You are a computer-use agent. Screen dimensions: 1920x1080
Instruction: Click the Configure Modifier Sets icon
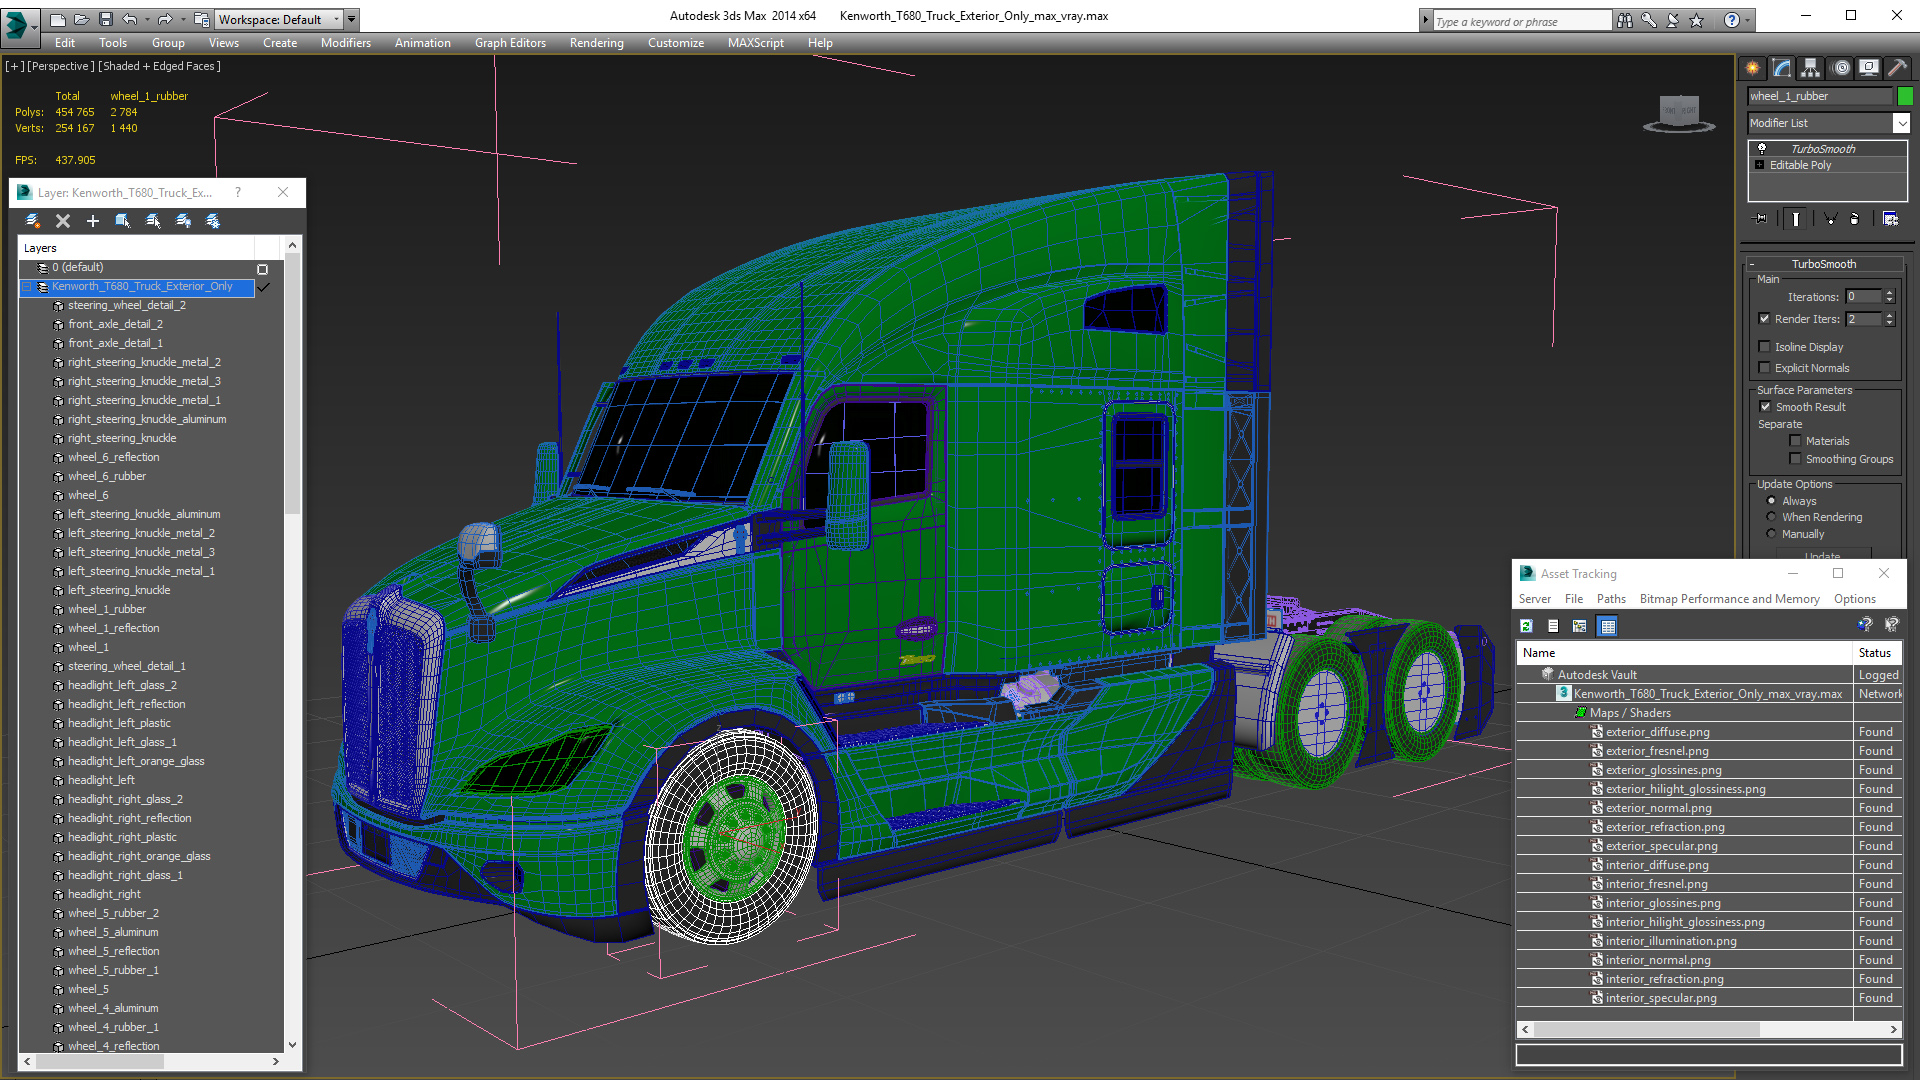1890,219
